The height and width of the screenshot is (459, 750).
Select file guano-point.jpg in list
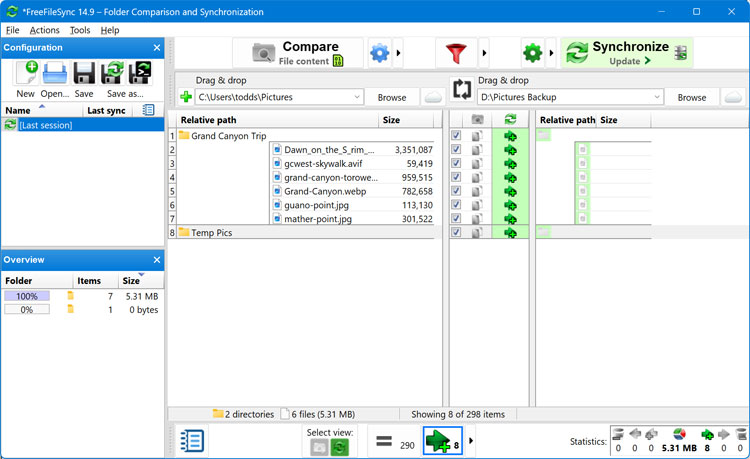tap(316, 205)
